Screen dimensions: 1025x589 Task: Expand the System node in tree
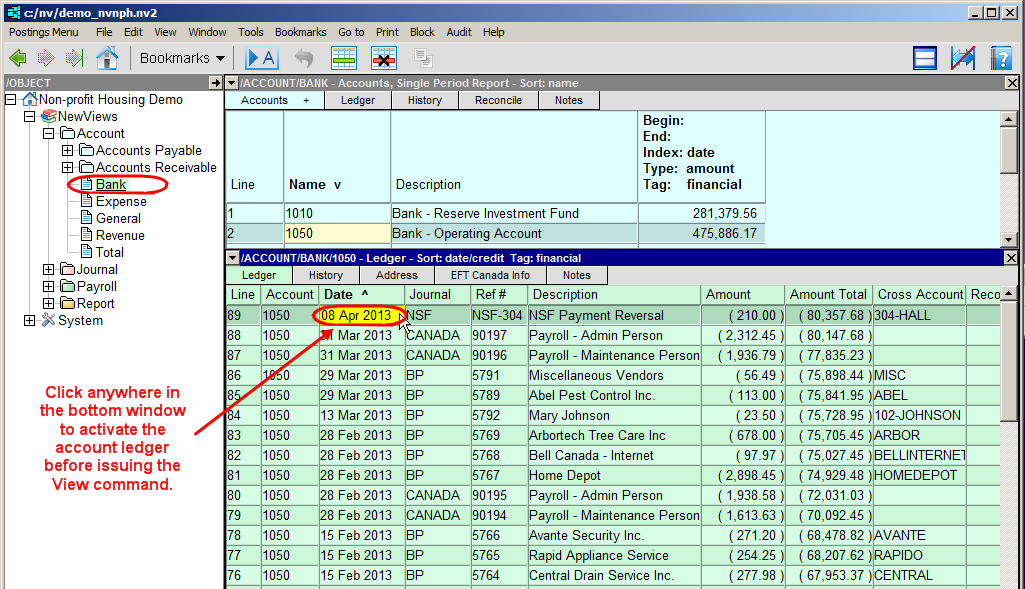coord(30,320)
